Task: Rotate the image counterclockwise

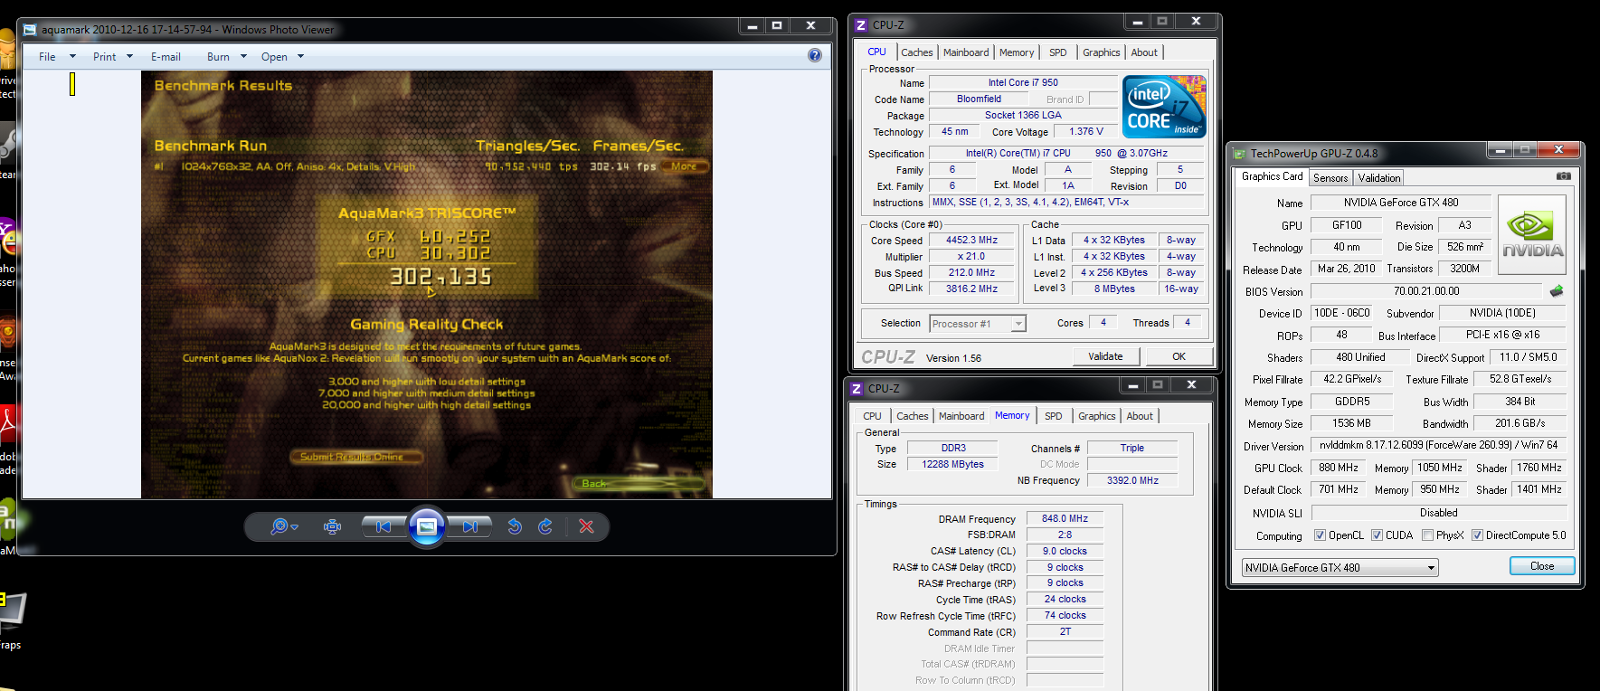Action: tap(515, 526)
